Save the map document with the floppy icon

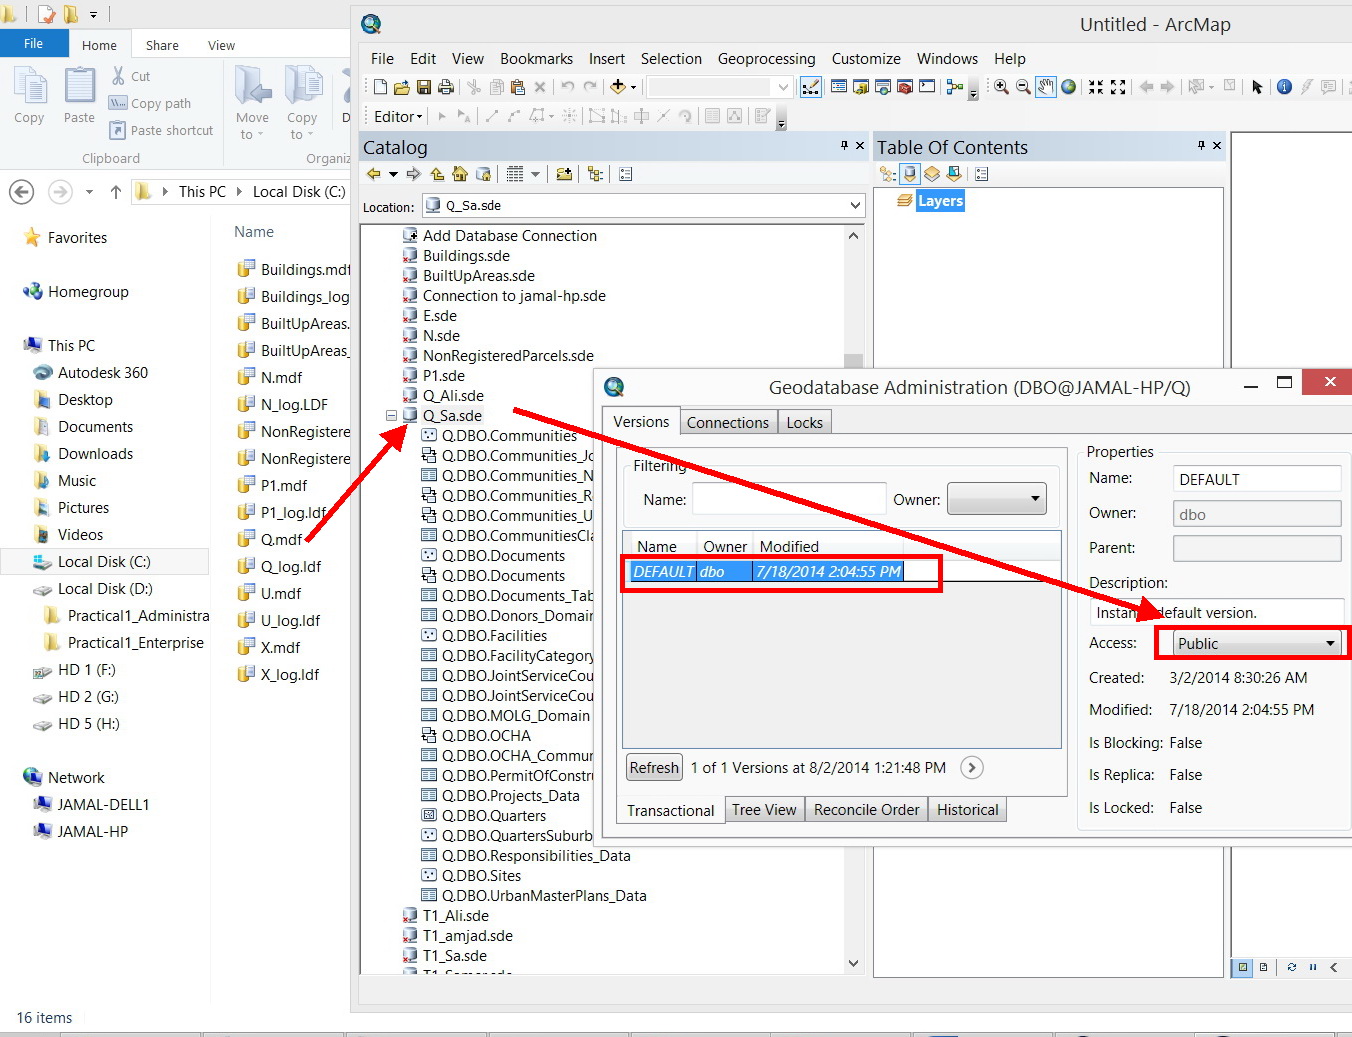pyautogui.click(x=424, y=87)
